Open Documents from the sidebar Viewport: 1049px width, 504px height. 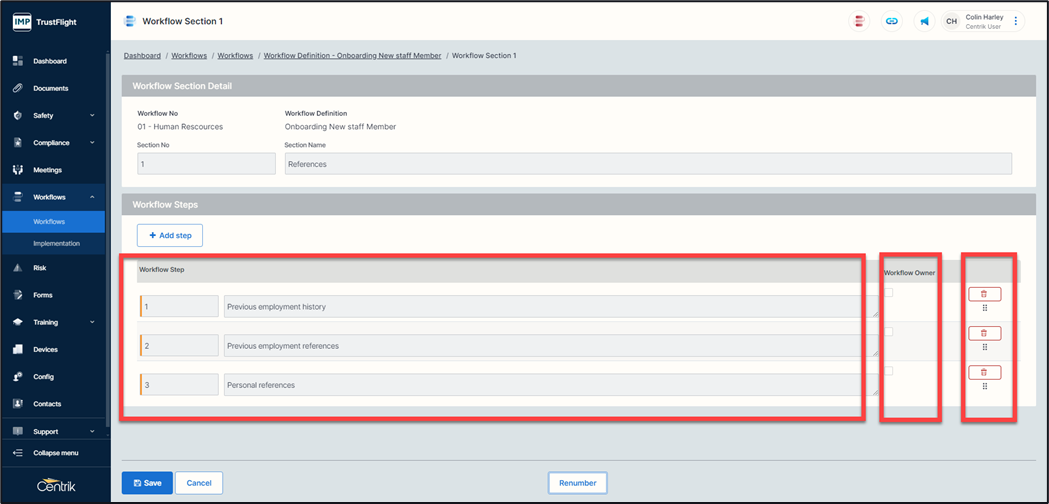pos(51,88)
